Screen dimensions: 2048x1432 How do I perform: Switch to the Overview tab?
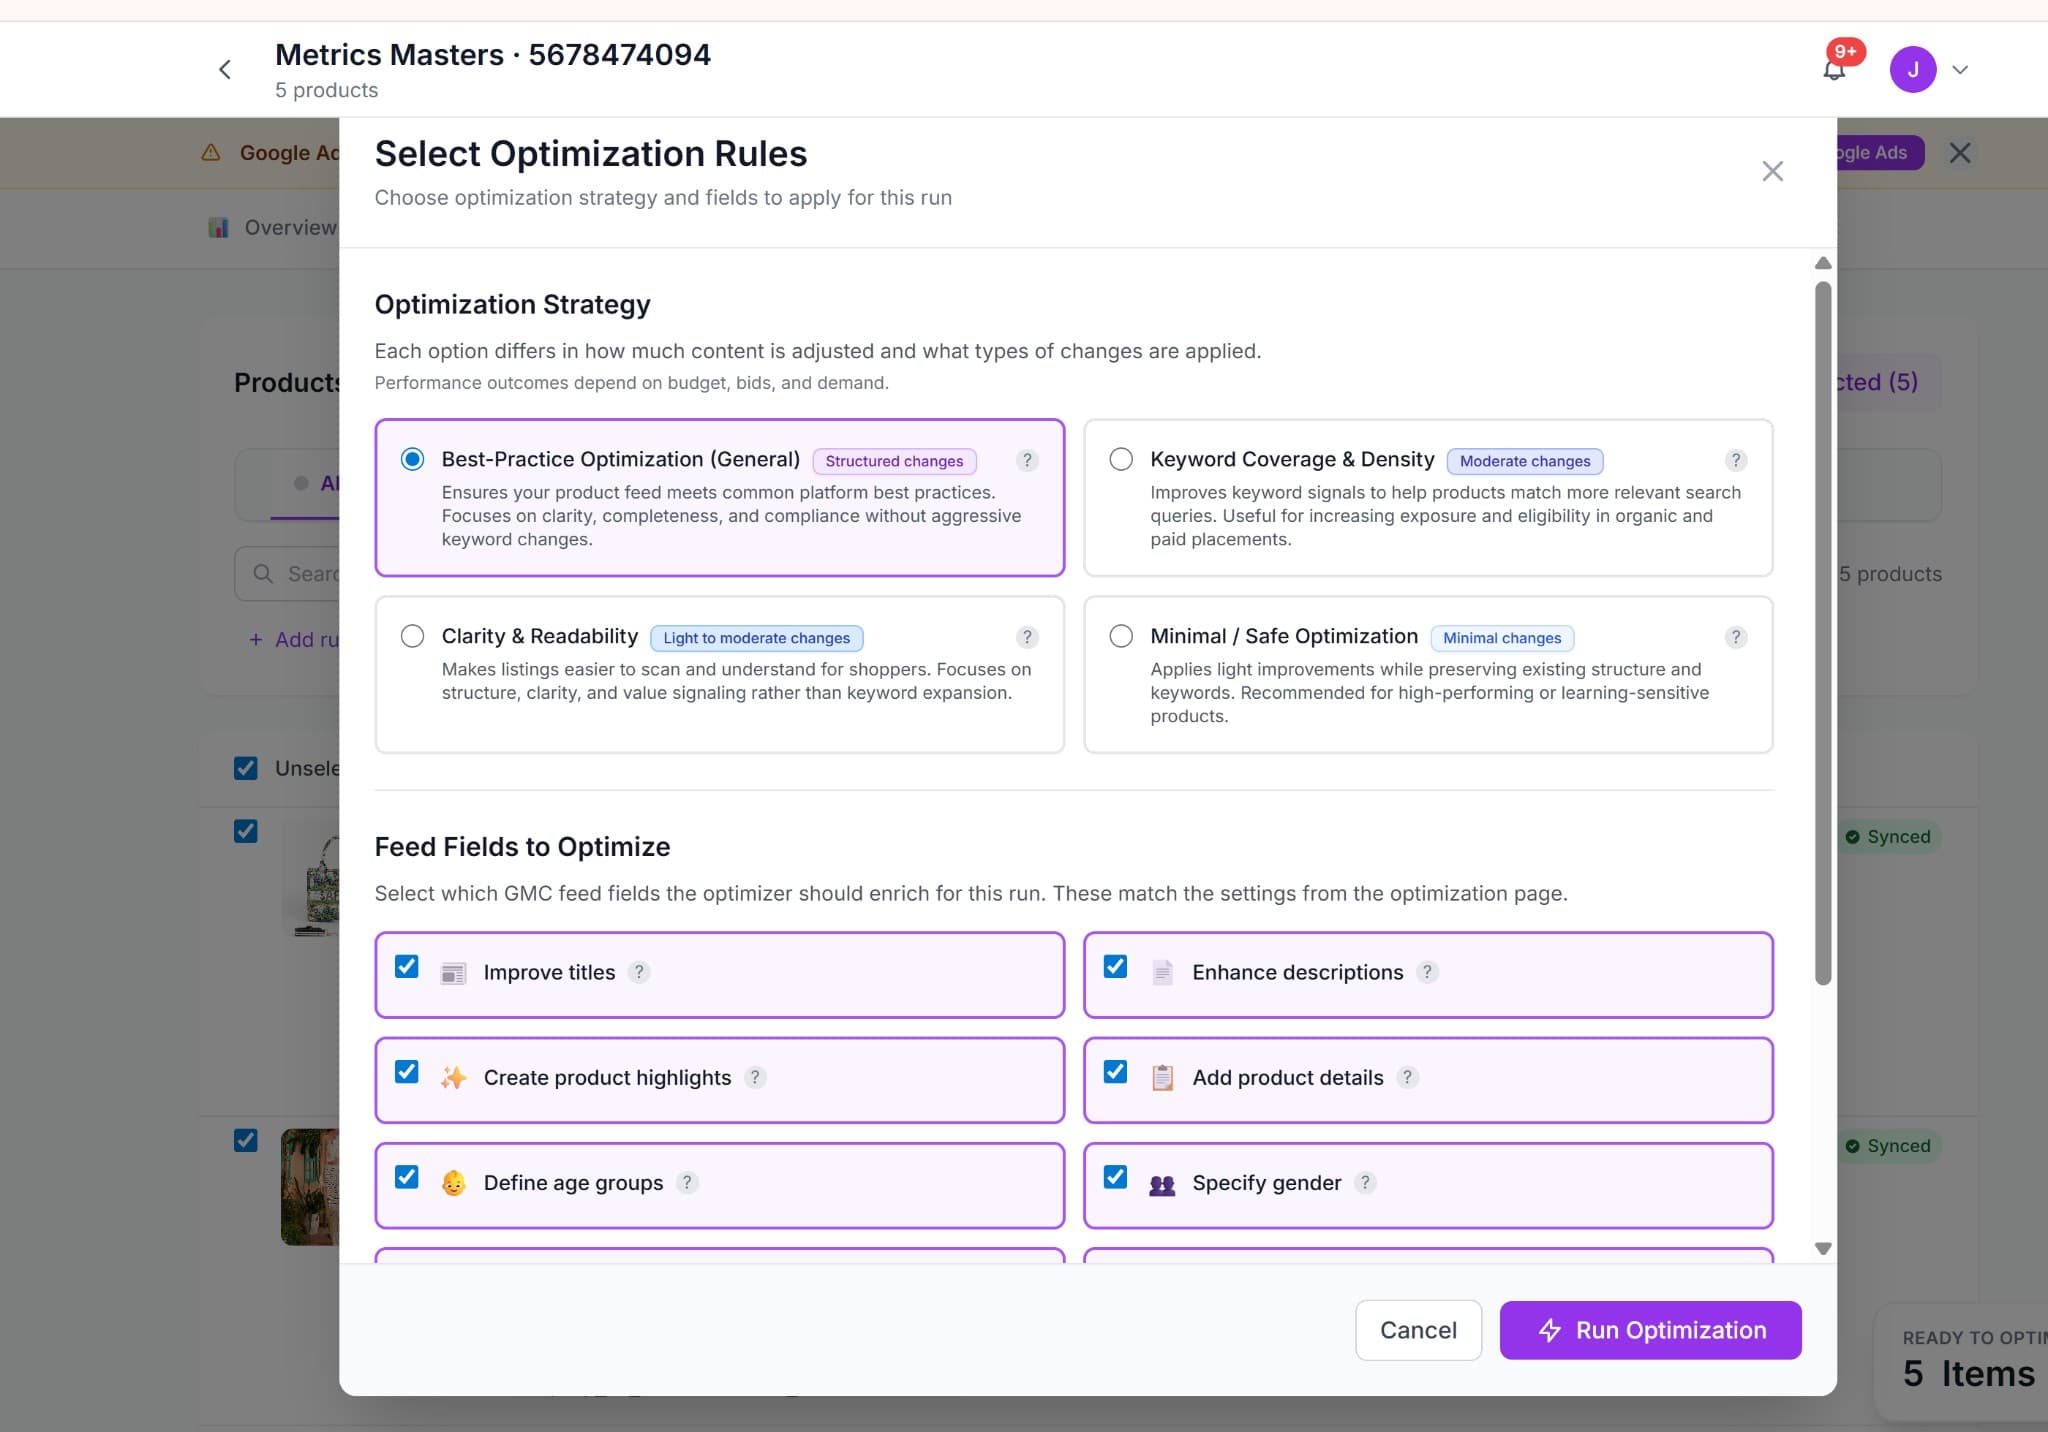pyautogui.click(x=274, y=227)
